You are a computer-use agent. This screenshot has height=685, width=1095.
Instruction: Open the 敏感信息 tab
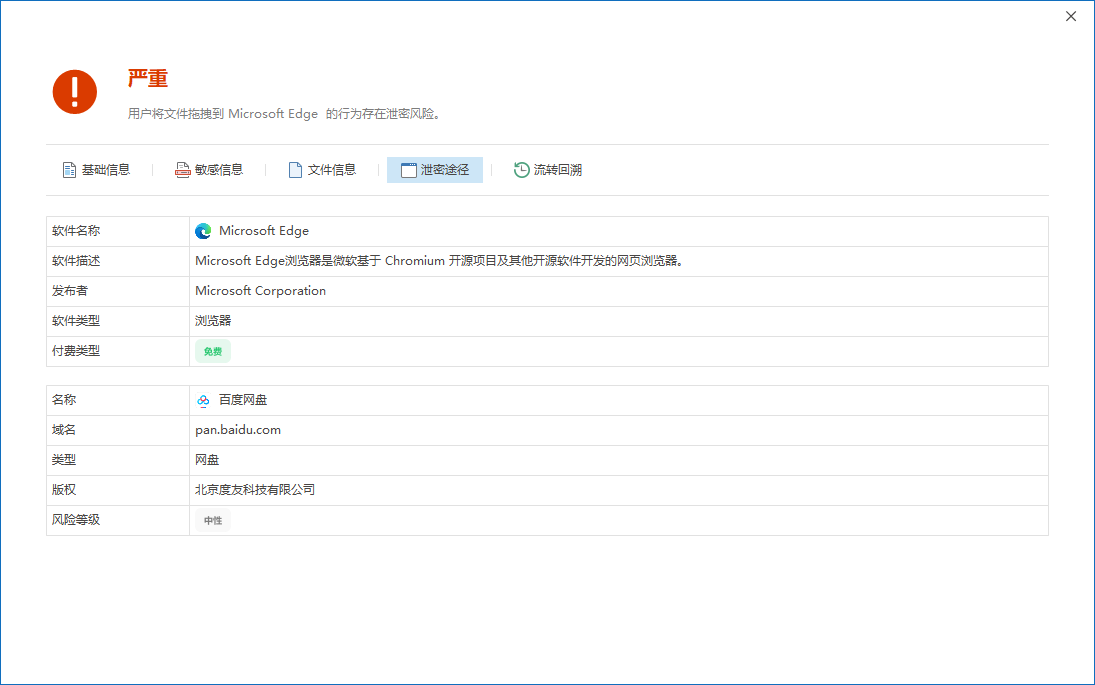coord(219,170)
